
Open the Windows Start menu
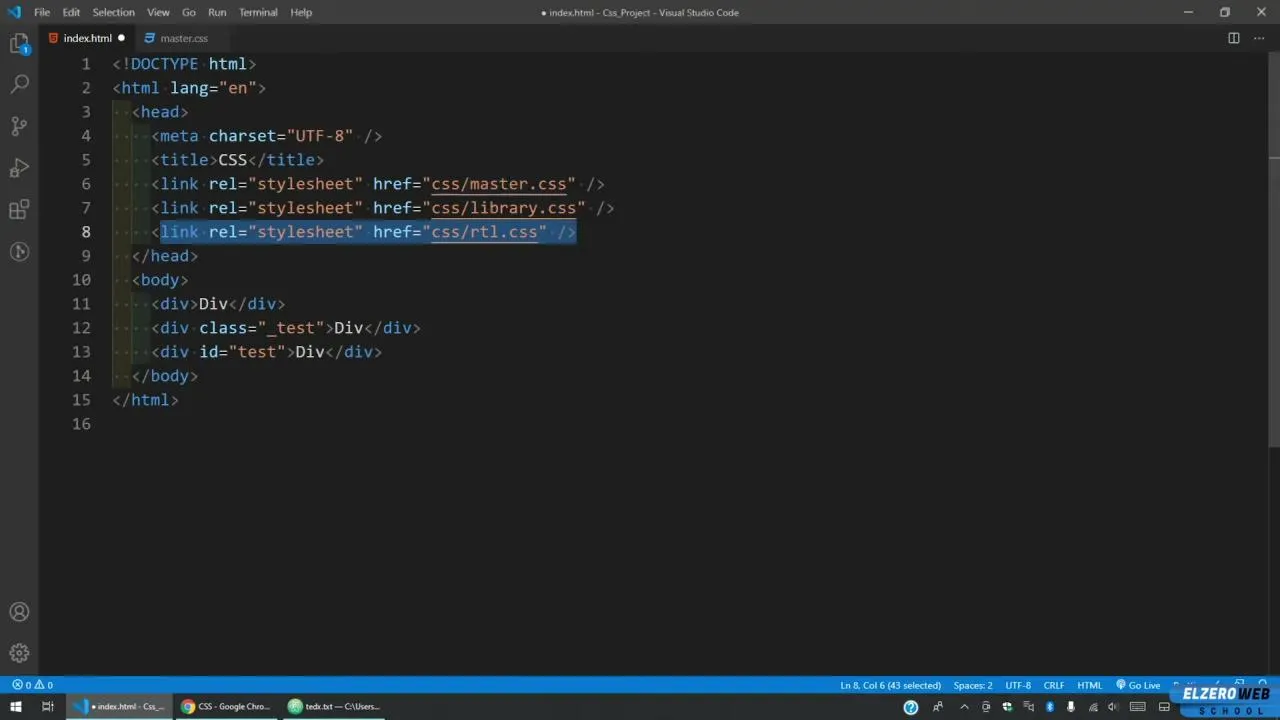pyautogui.click(x=15, y=707)
